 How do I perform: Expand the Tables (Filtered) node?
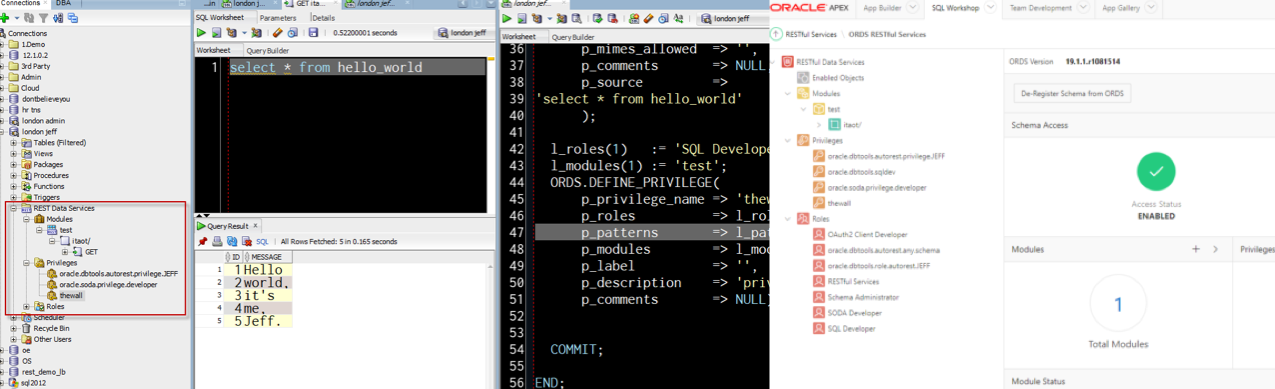point(15,143)
